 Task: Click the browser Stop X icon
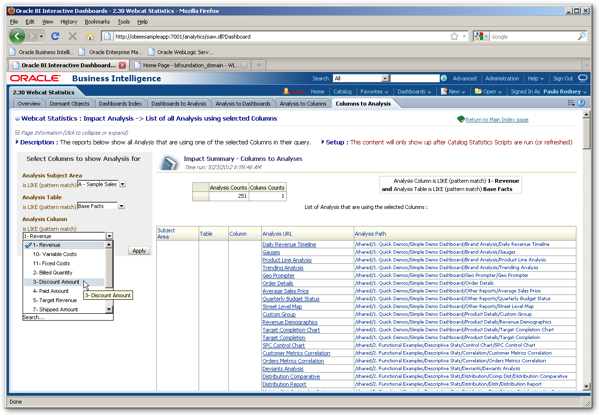[x=72, y=36]
